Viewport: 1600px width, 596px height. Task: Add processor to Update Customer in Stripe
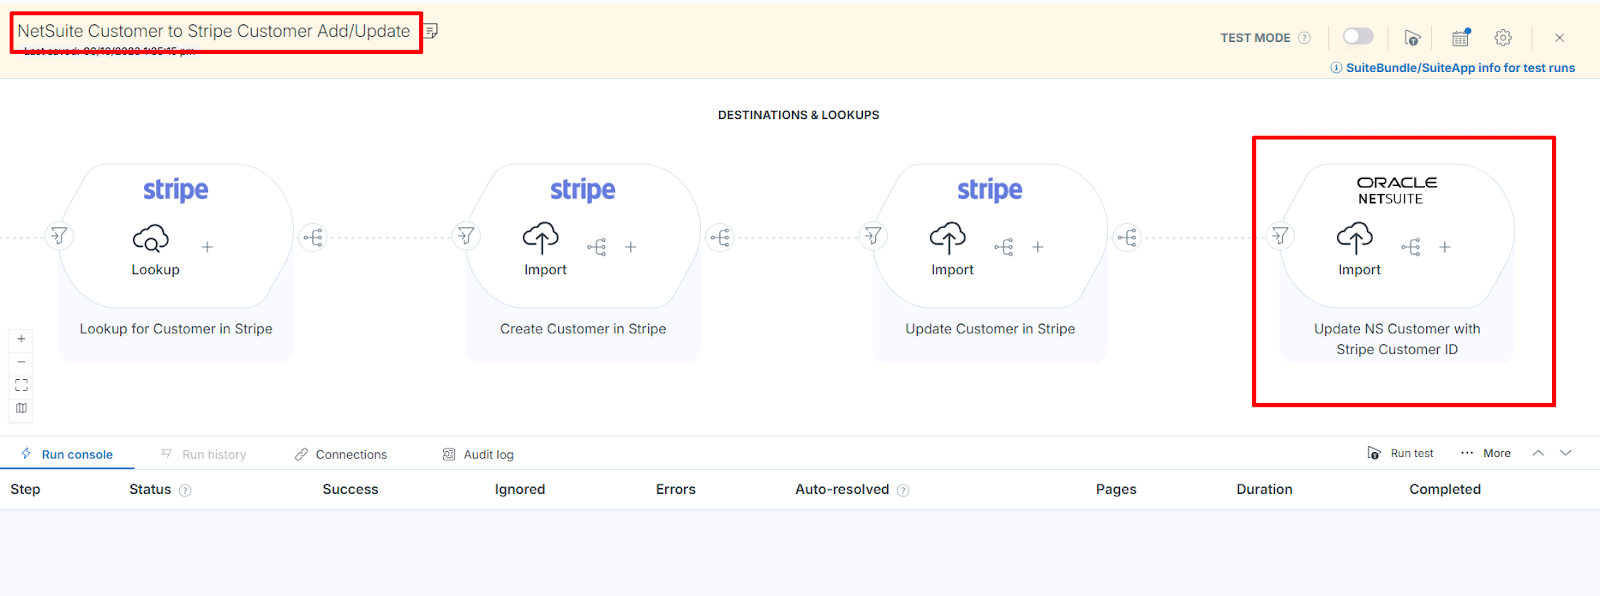click(x=1038, y=247)
